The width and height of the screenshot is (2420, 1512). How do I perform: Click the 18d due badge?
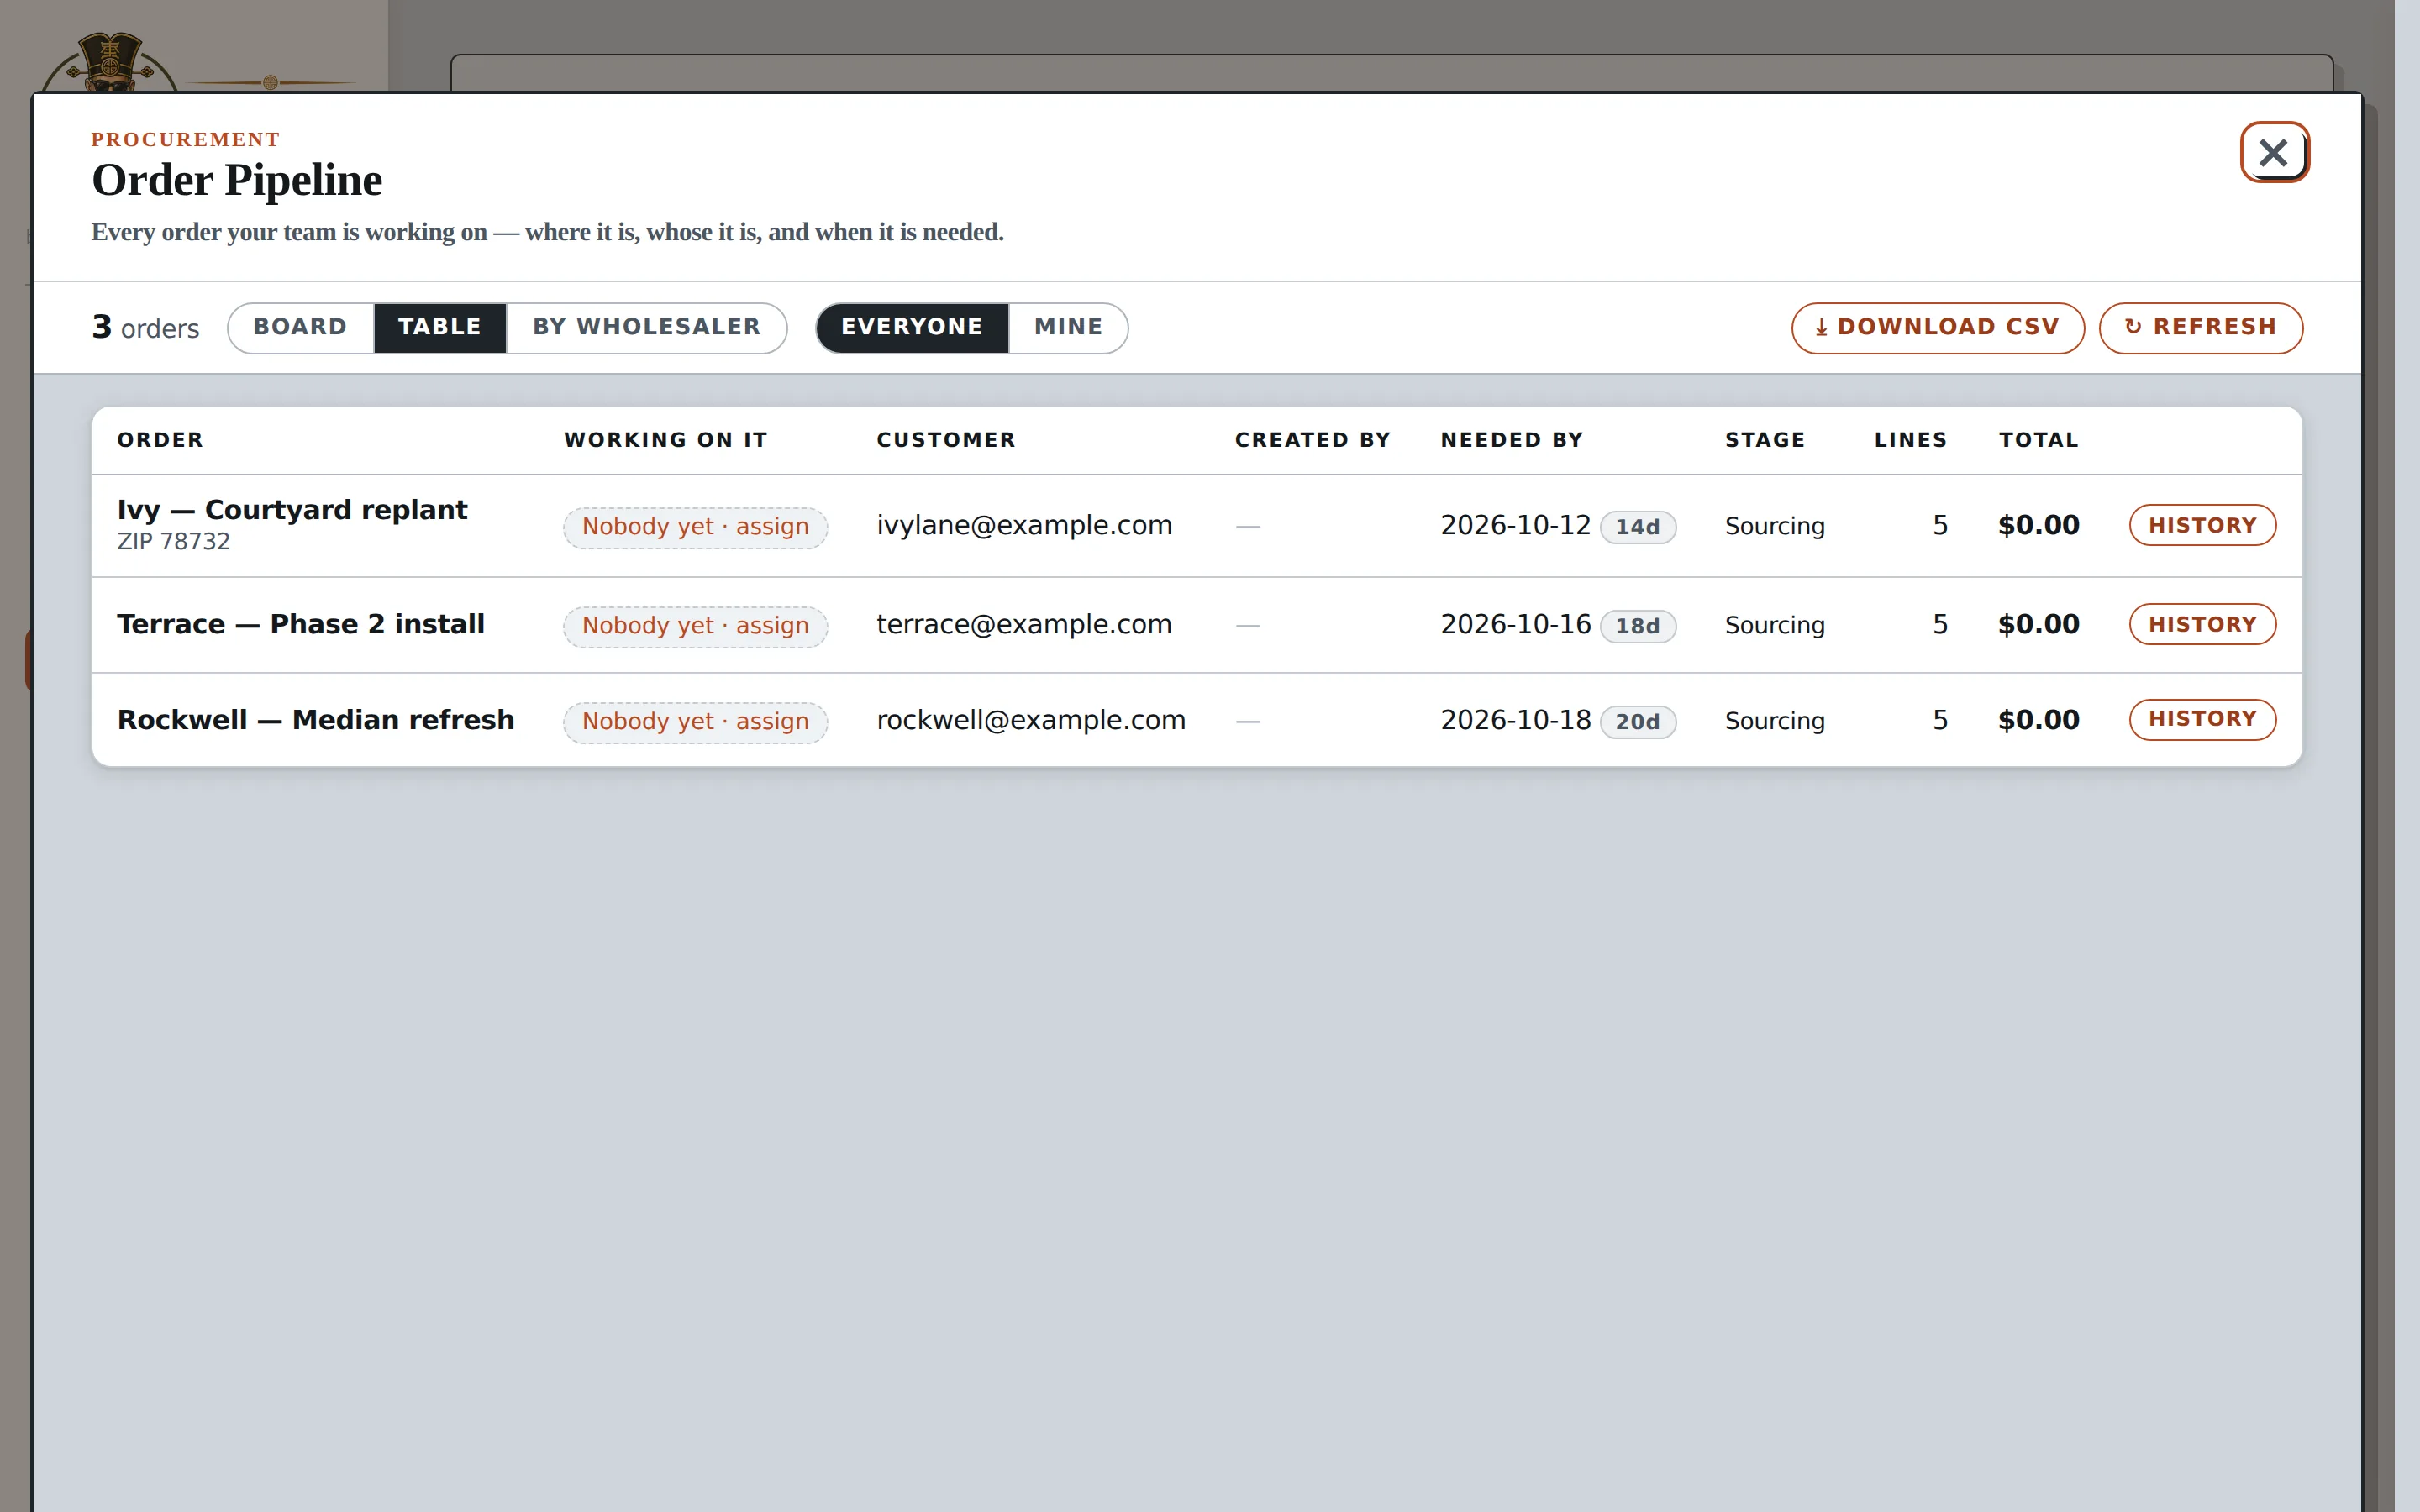[1637, 625]
